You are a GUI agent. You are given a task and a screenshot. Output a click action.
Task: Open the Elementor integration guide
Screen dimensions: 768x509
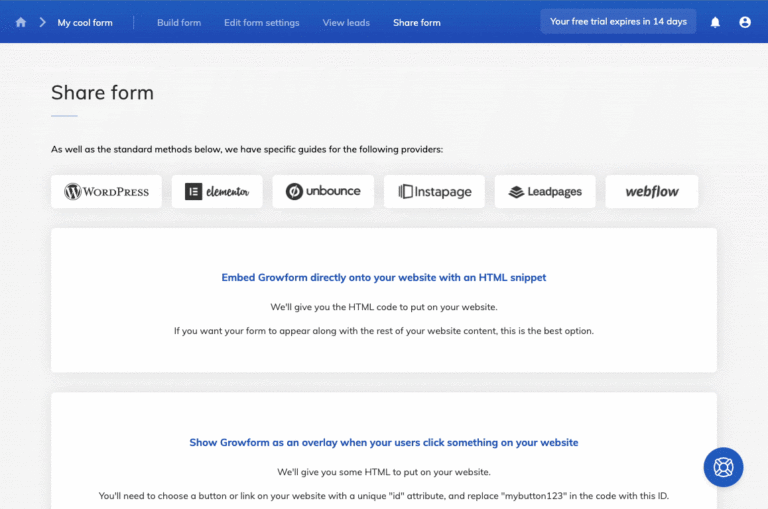tap(217, 192)
